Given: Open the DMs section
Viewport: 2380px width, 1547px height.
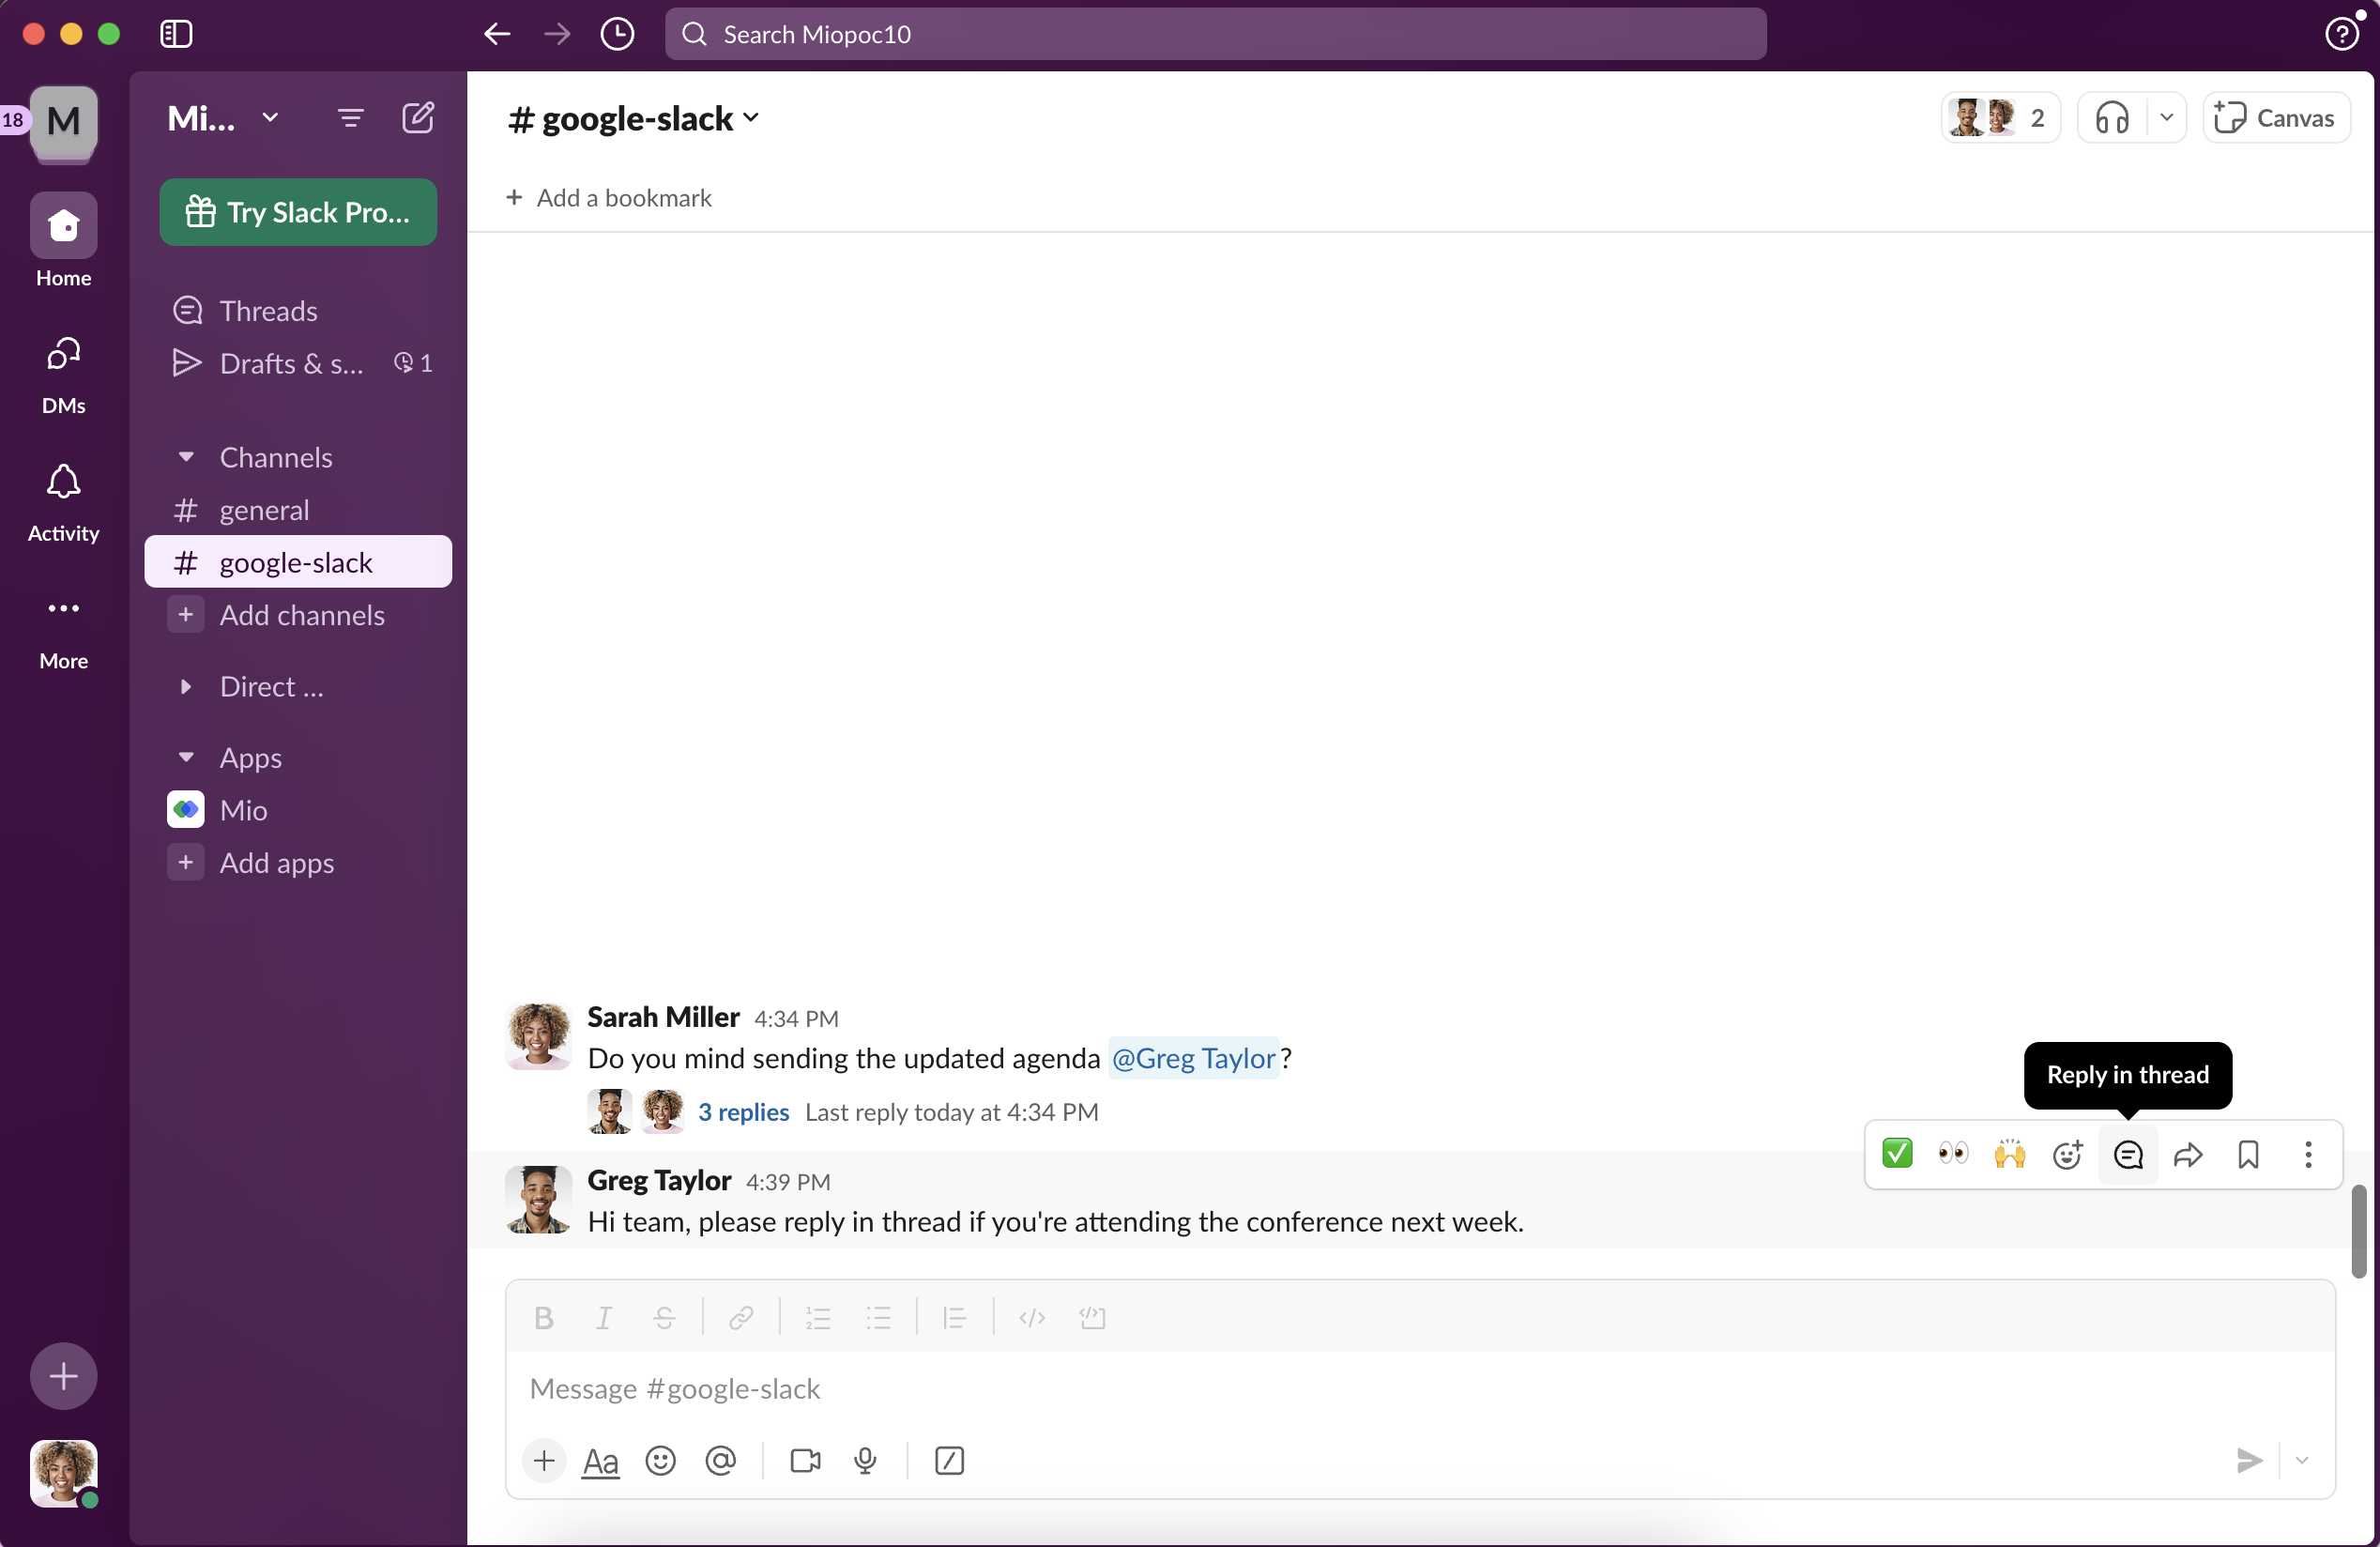Looking at the screenshot, I should tap(63, 375).
